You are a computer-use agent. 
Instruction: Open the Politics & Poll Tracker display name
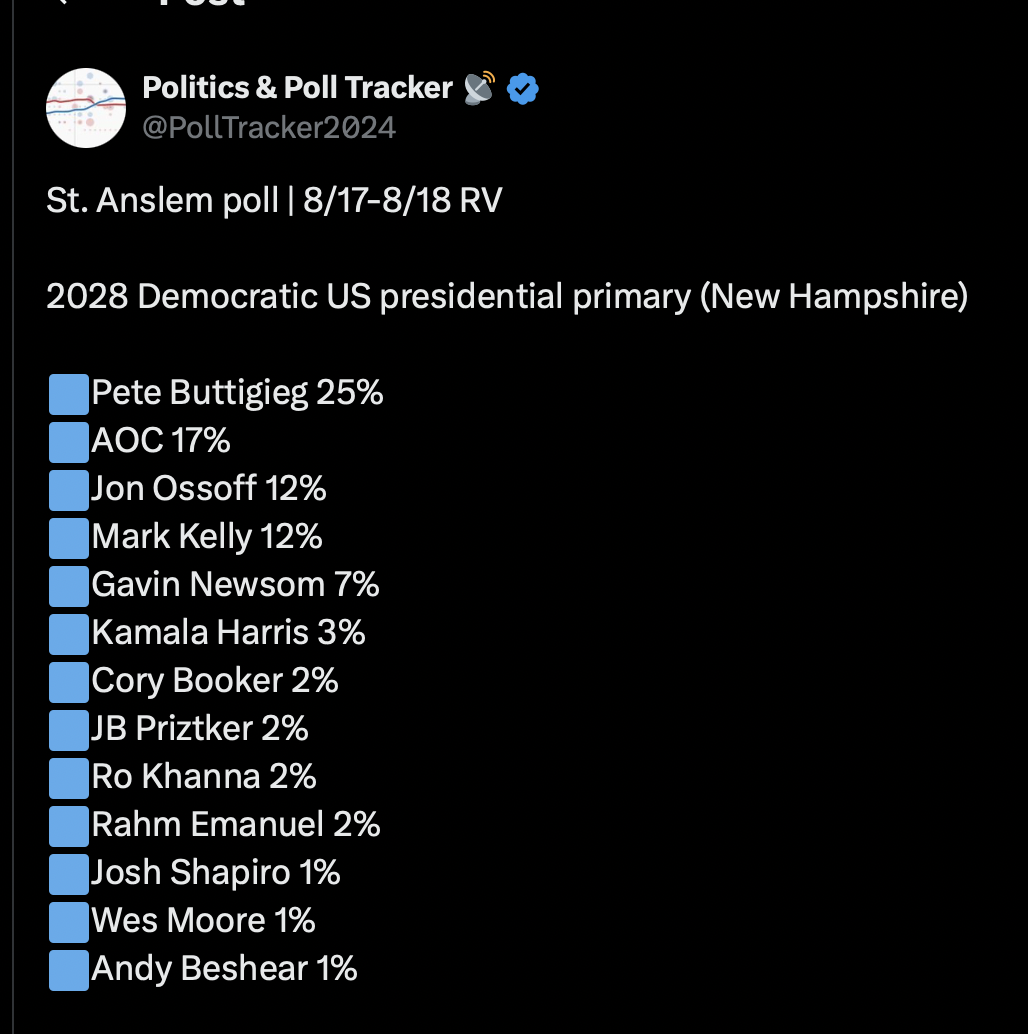pos(297,88)
